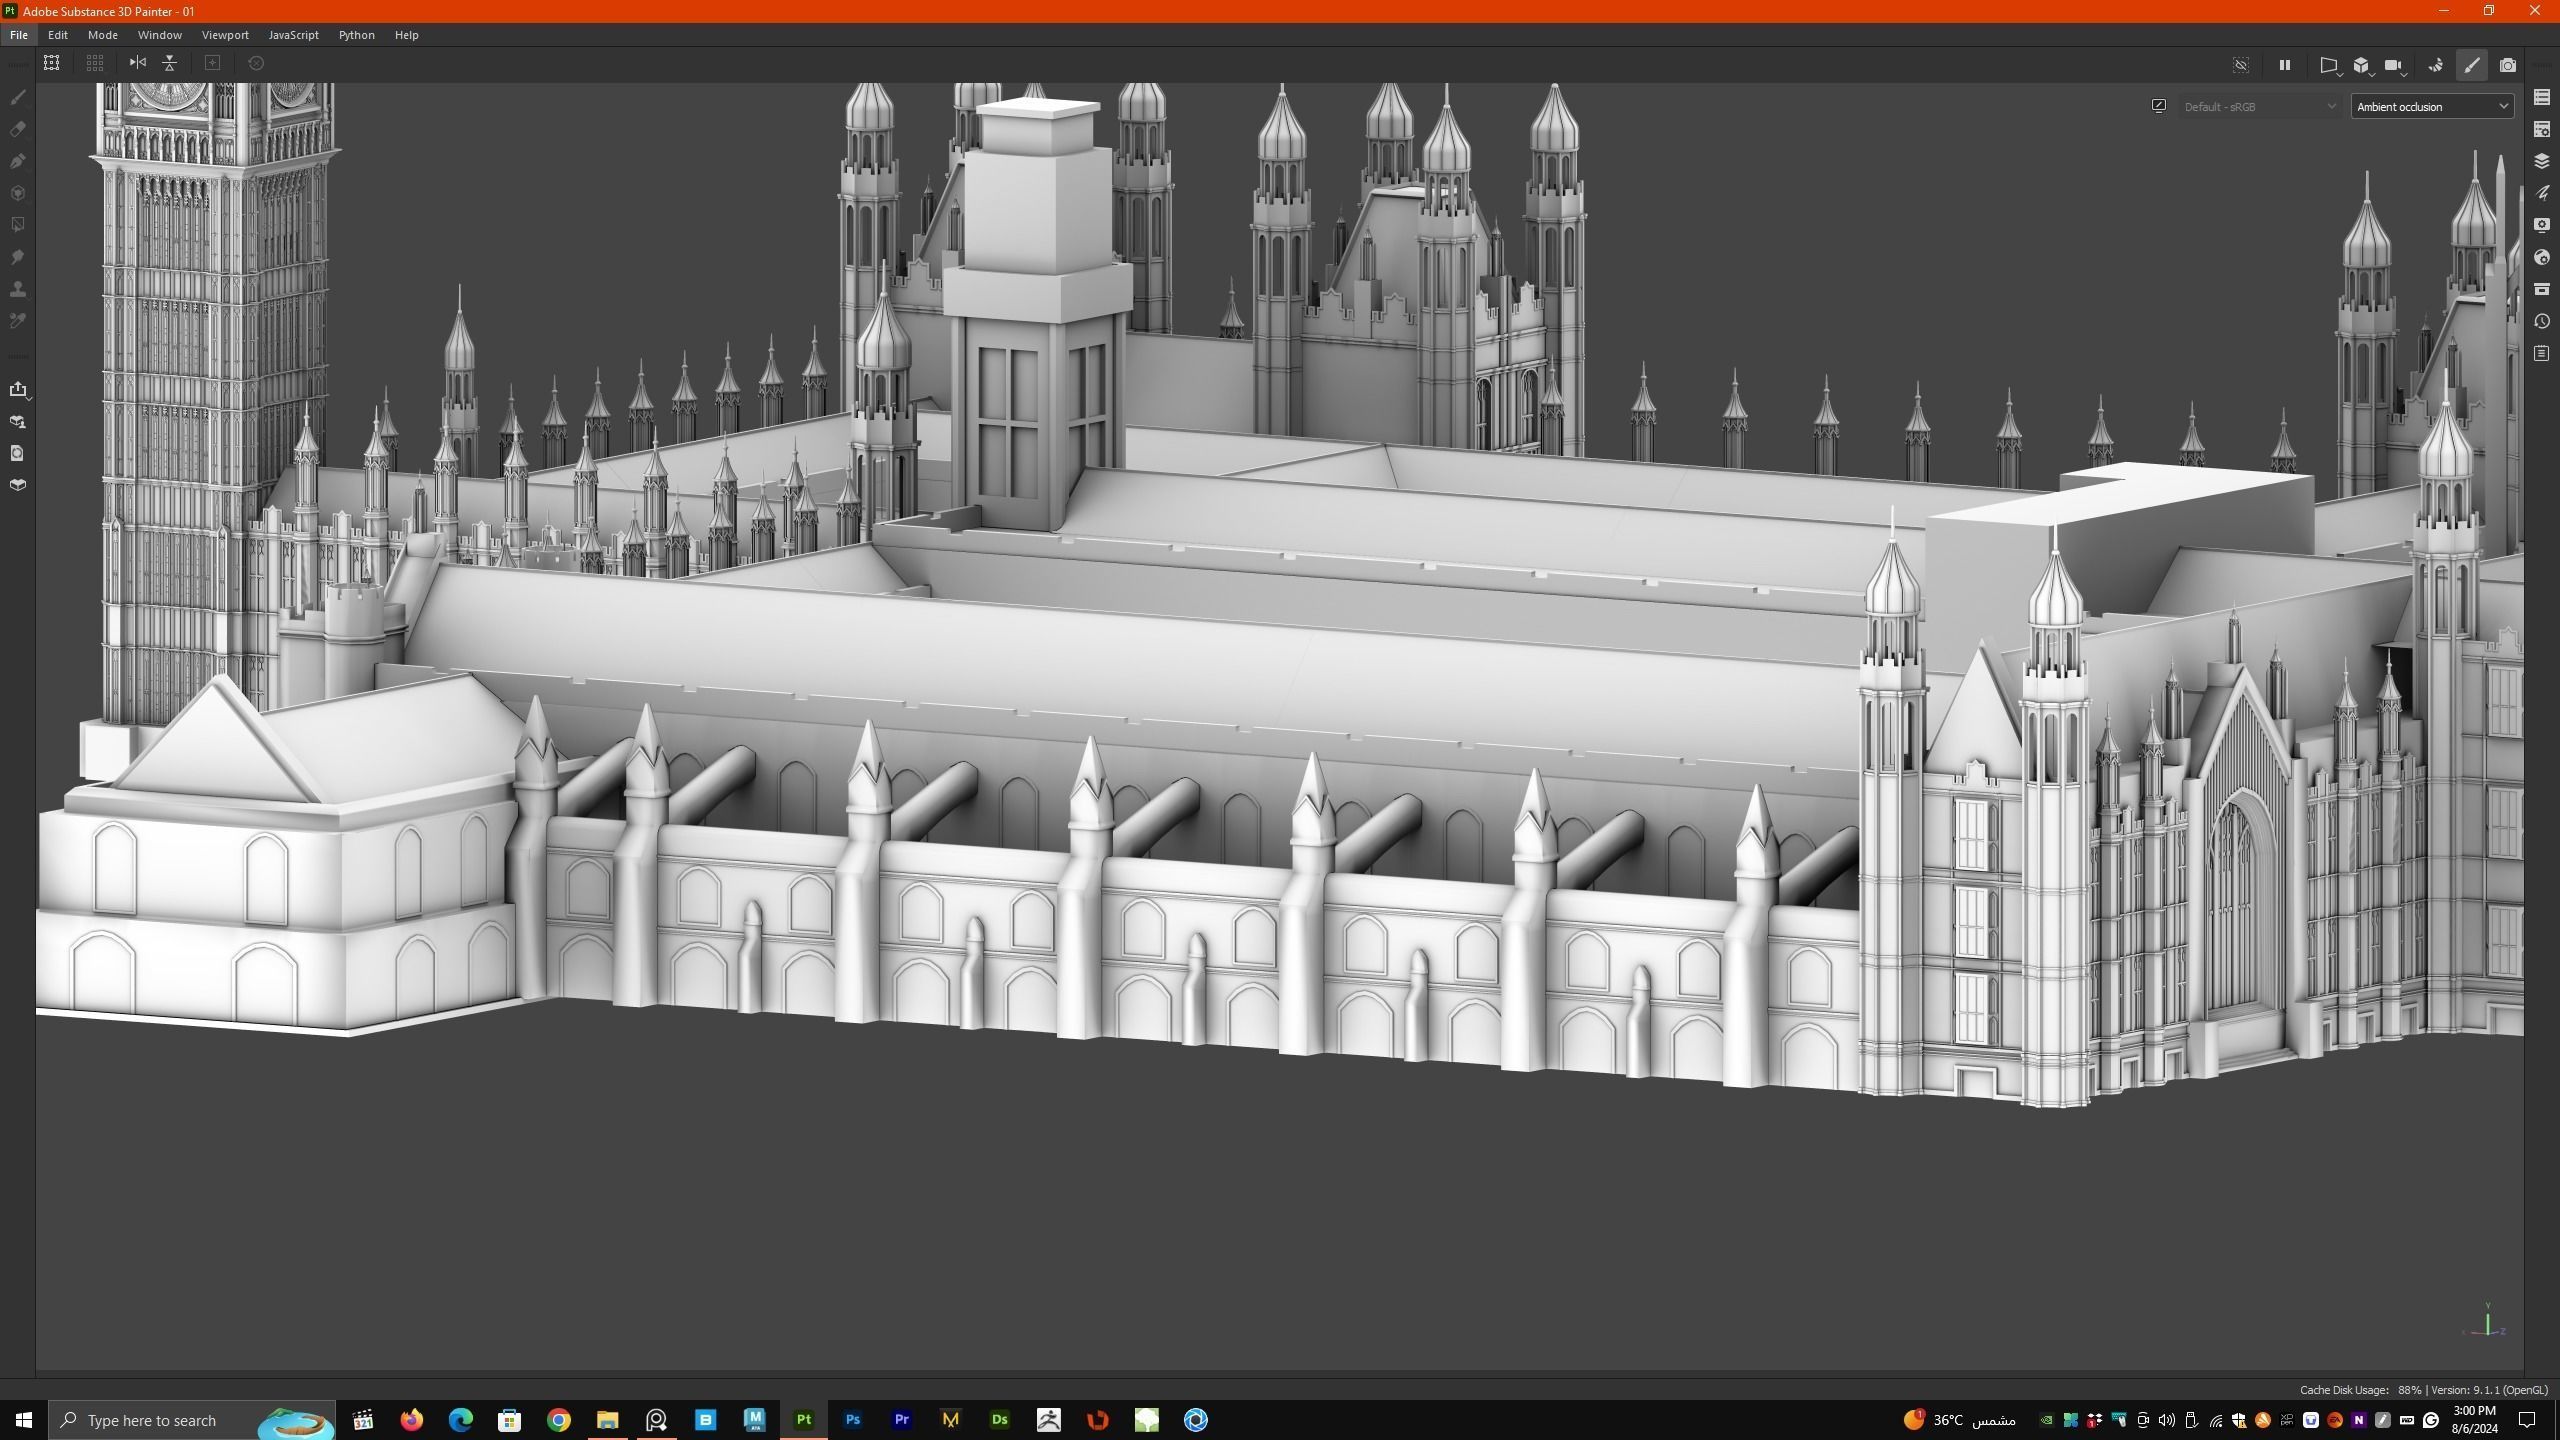
Task: Open the History panel
Action: [x=2542, y=321]
